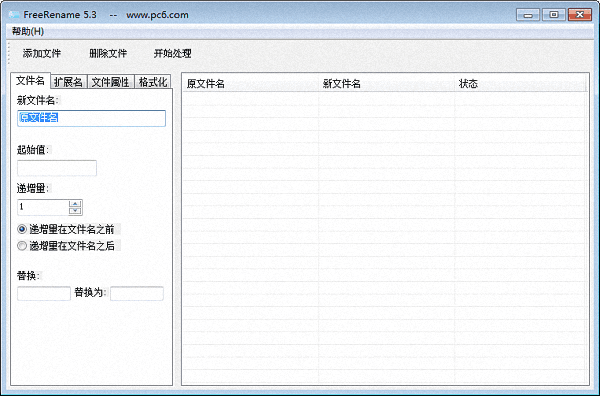Switch to the 格式化 tab
This screenshot has width=600, height=396.
tap(153, 82)
